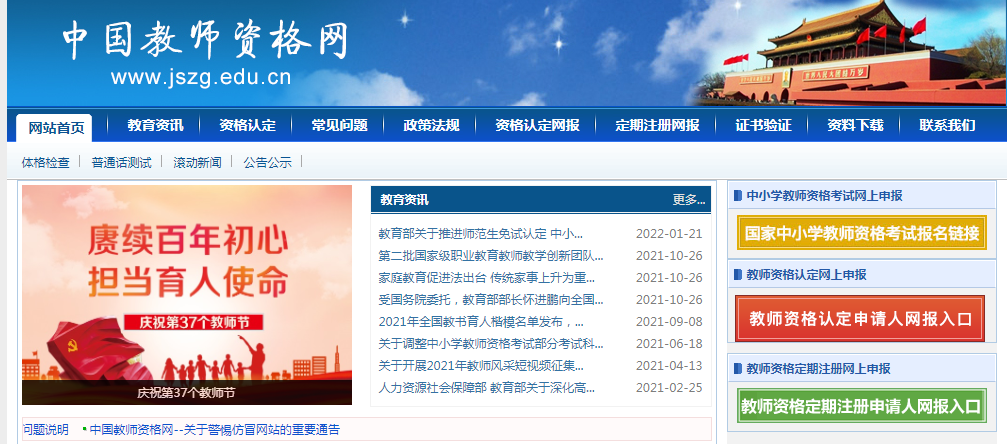Image resolution: width=1007 pixels, height=444 pixels.
Task: Click the date 2022-01-21
Action: (x=669, y=234)
